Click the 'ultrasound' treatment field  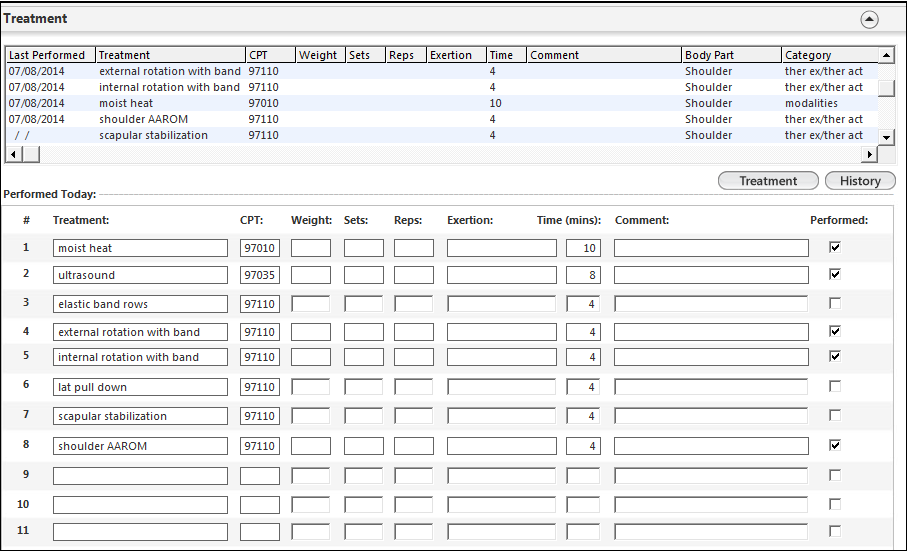(141, 275)
